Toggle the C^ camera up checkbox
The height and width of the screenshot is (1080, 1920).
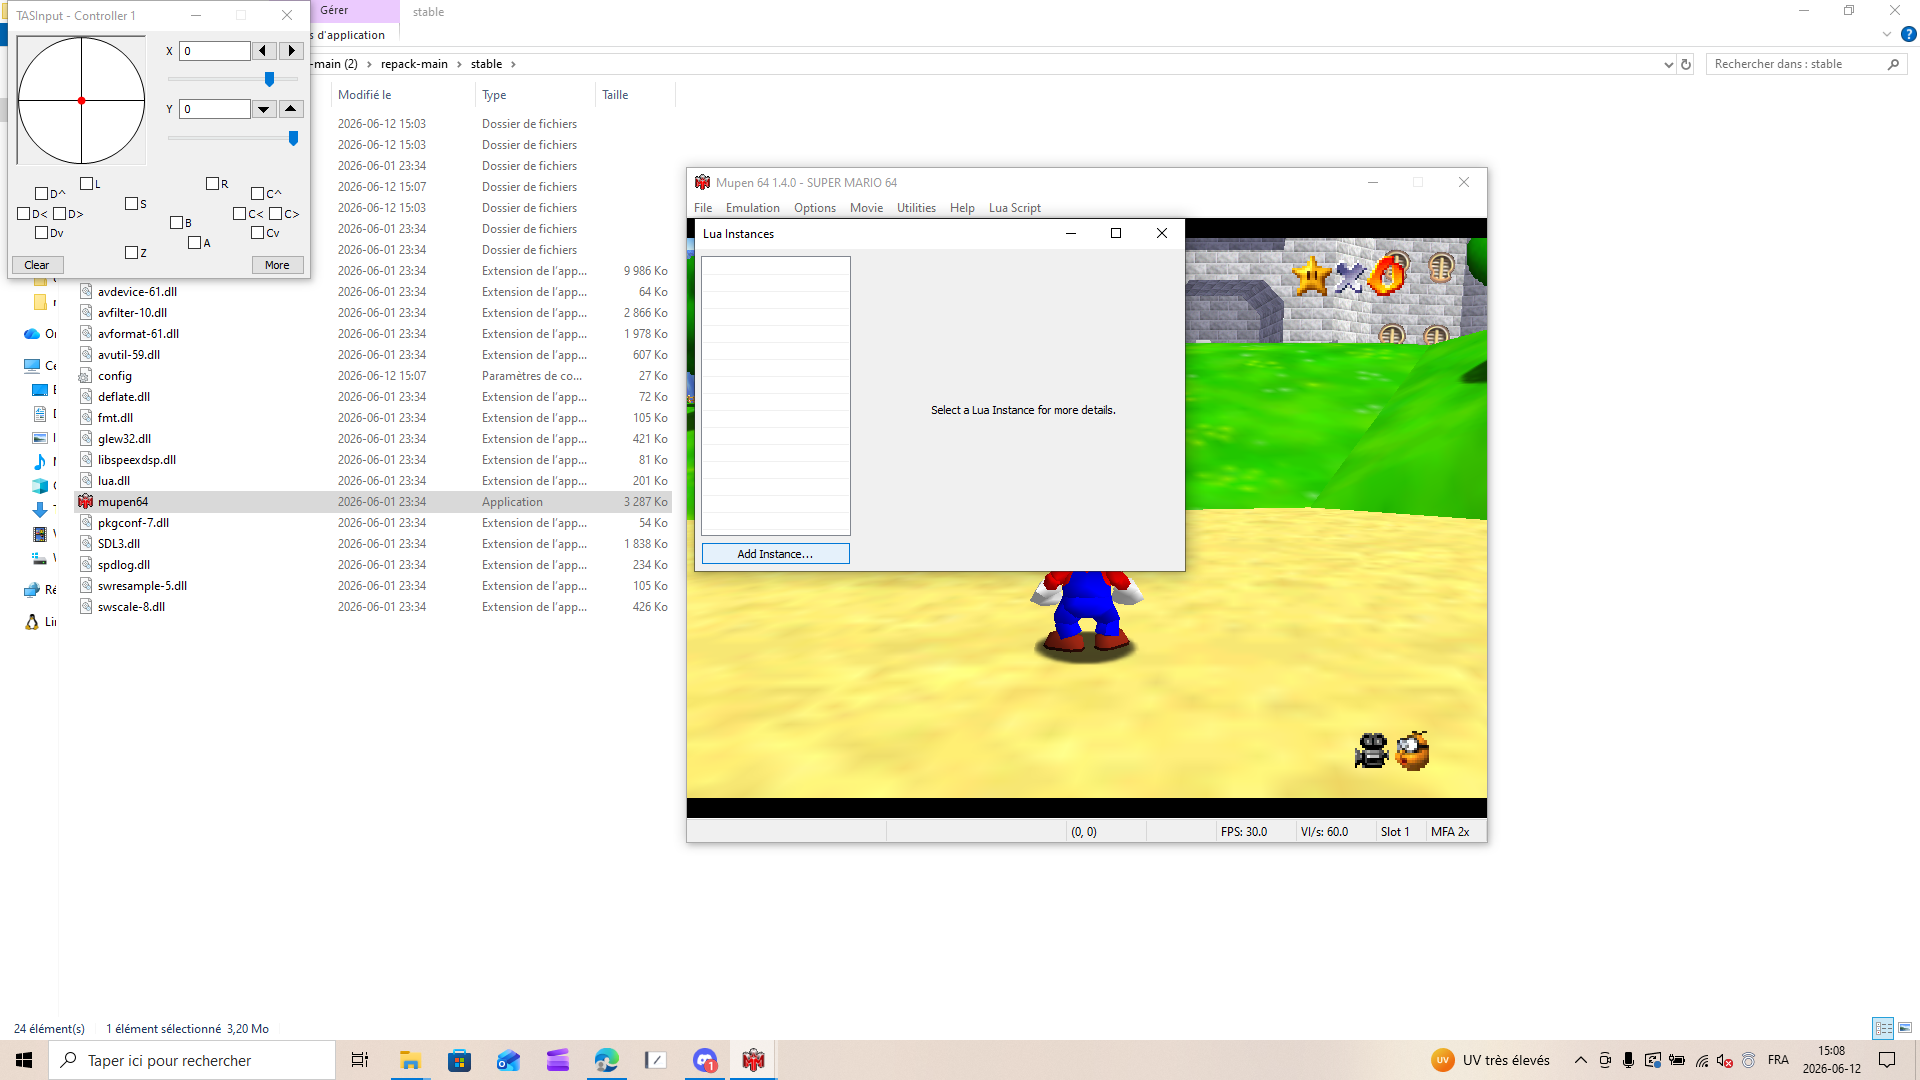click(x=258, y=194)
